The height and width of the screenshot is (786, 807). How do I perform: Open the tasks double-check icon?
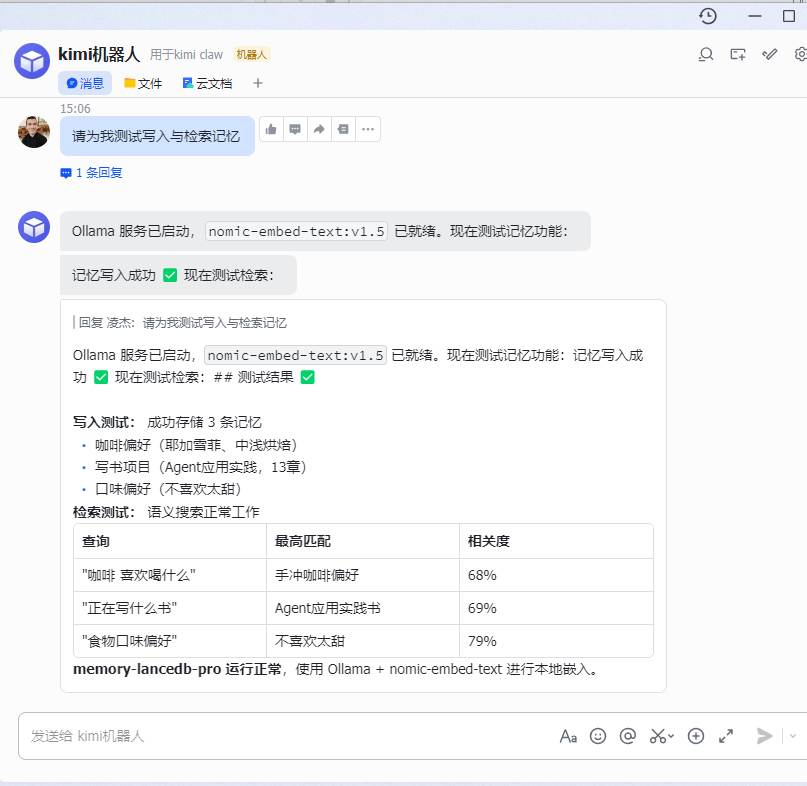coord(769,54)
